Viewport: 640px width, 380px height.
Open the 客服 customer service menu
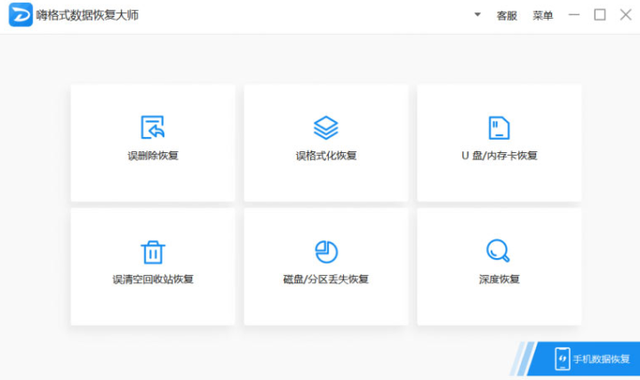[507, 16]
